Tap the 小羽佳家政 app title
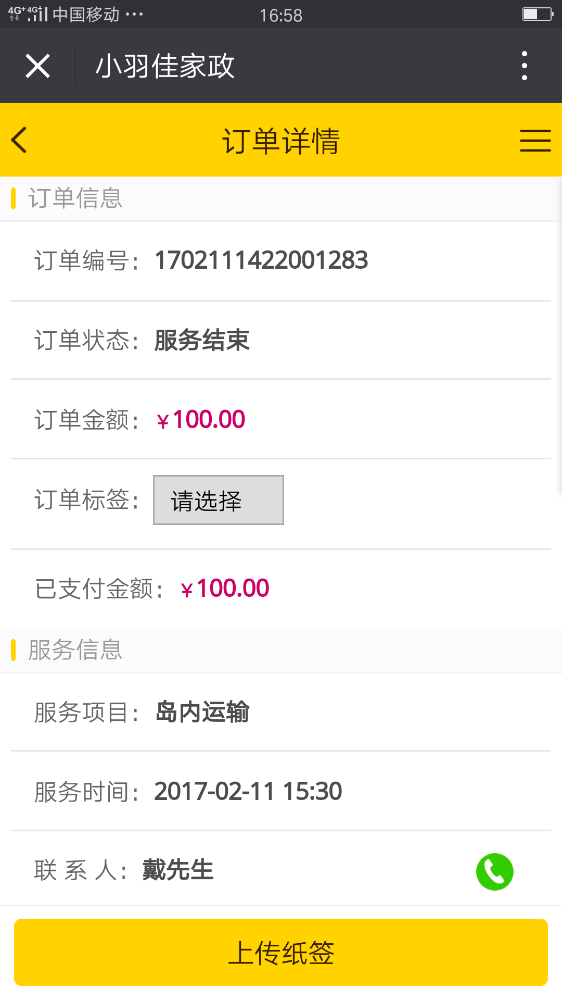The image size is (562, 1000). [x=165, y=66]
